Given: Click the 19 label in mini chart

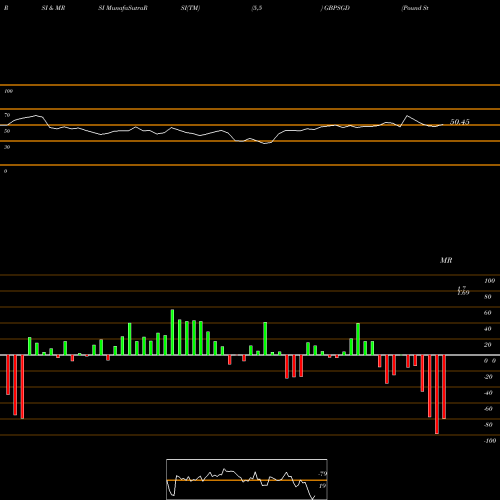Looking at the screenshot, I should click(x=322, y=486).
